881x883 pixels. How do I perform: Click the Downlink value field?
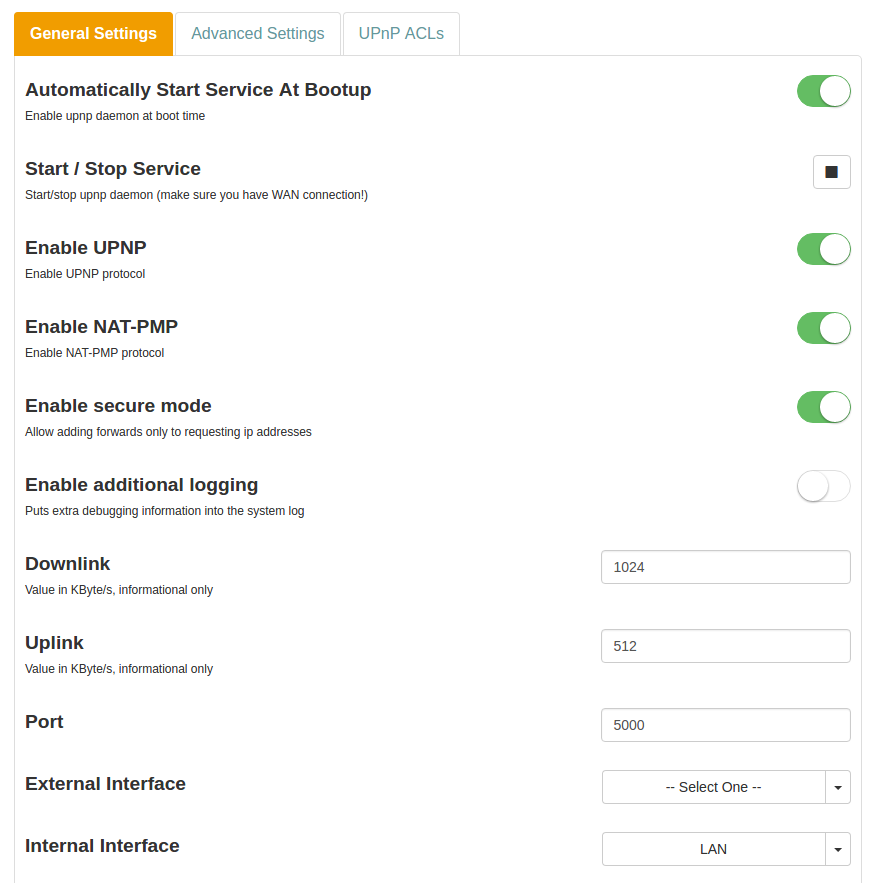[725, 567]
